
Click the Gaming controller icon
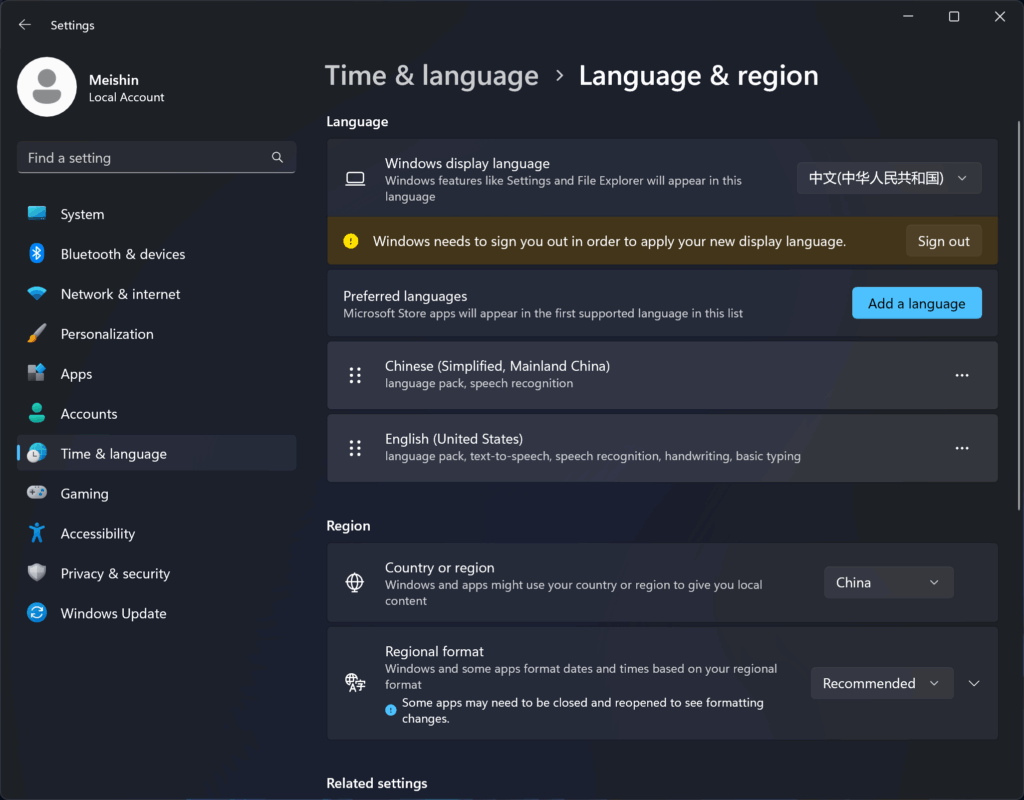click(37, 493)
